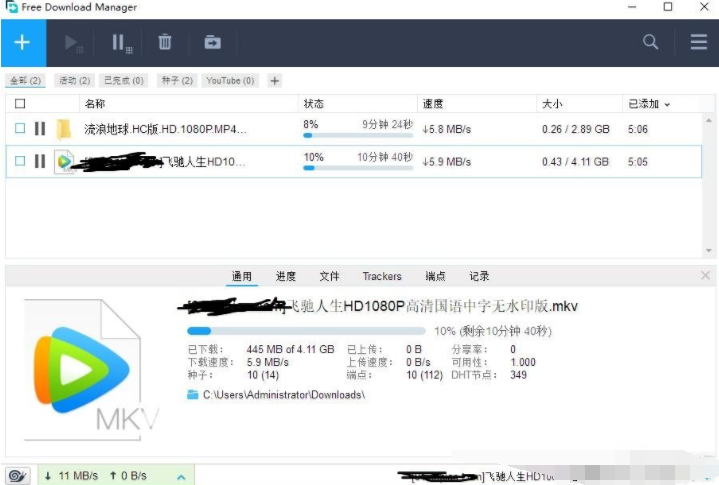Sort by 已添加 column dropdown arrow
Image resolution: width=719 pixels, height=485 pixels.
[x=667, y=105]
